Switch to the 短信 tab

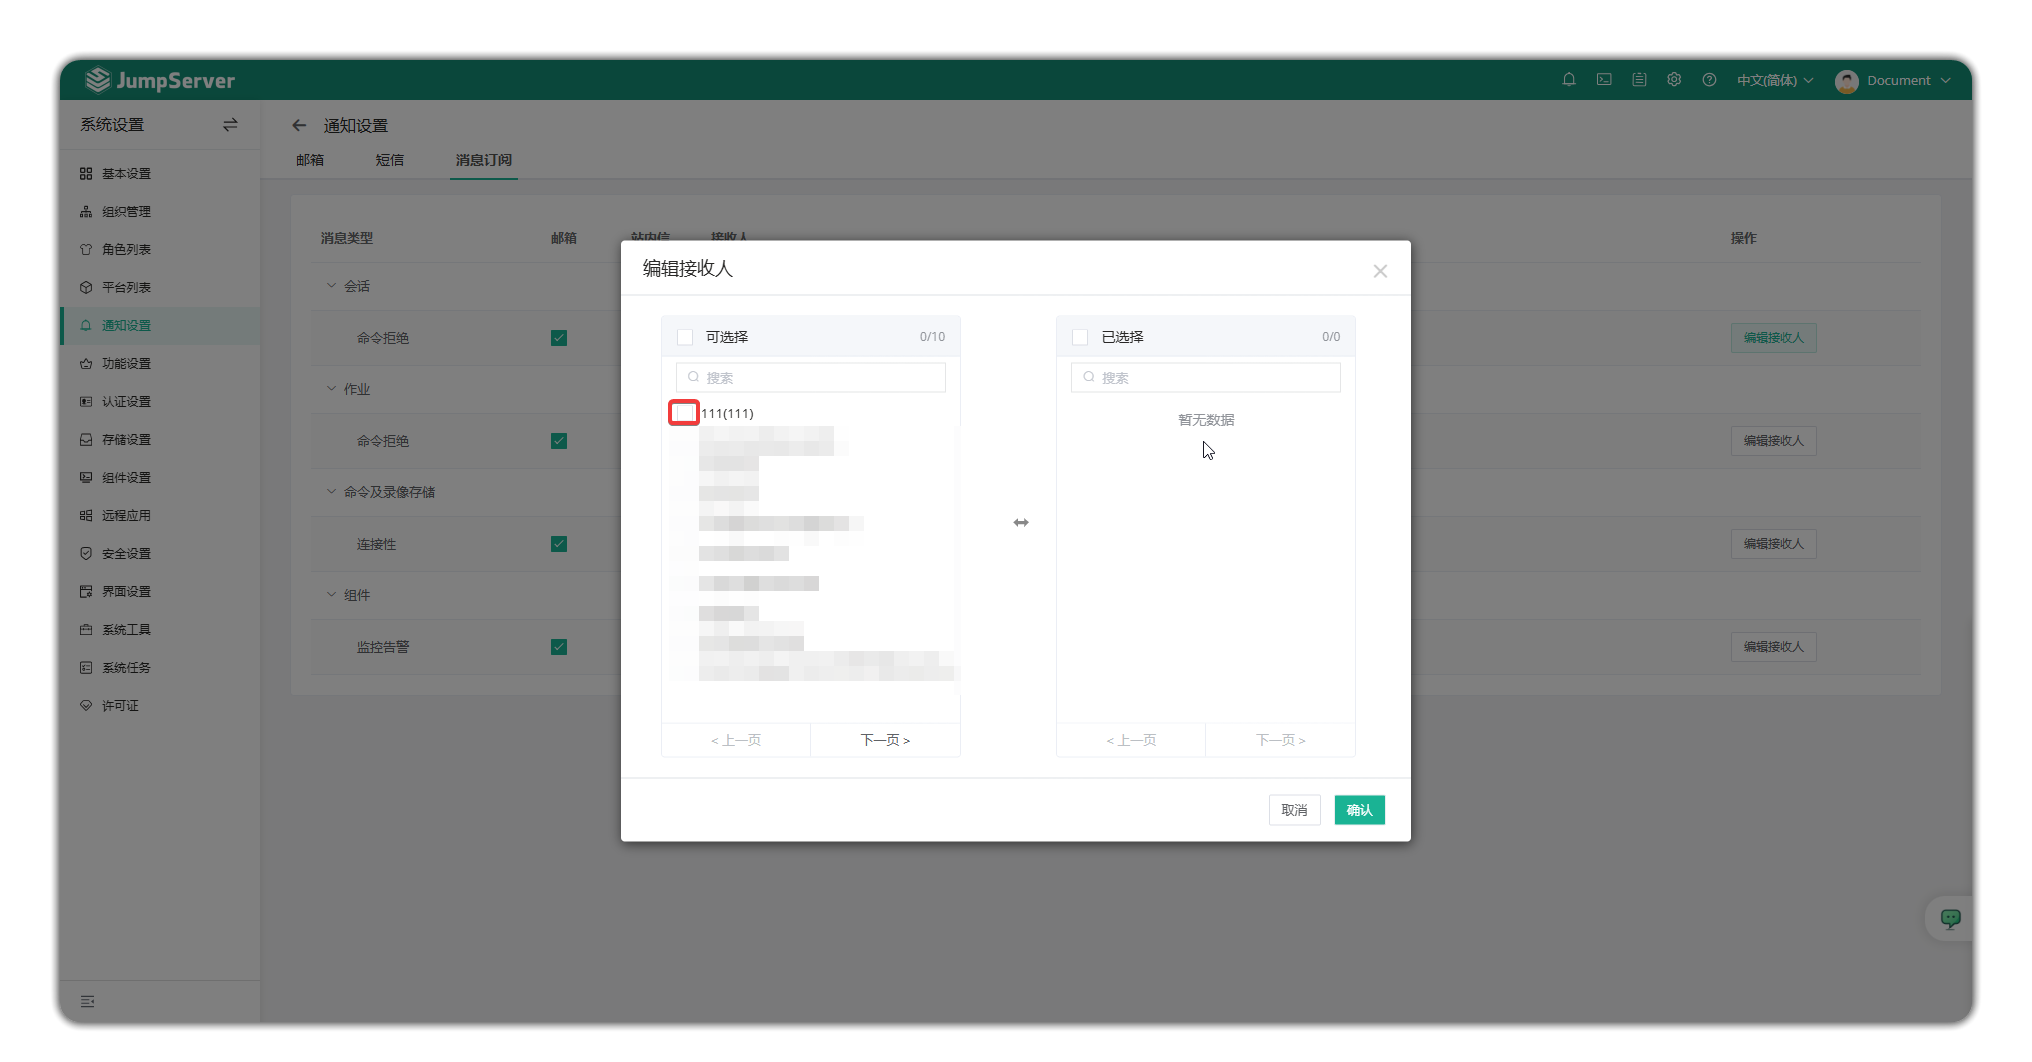click(390, 160)
